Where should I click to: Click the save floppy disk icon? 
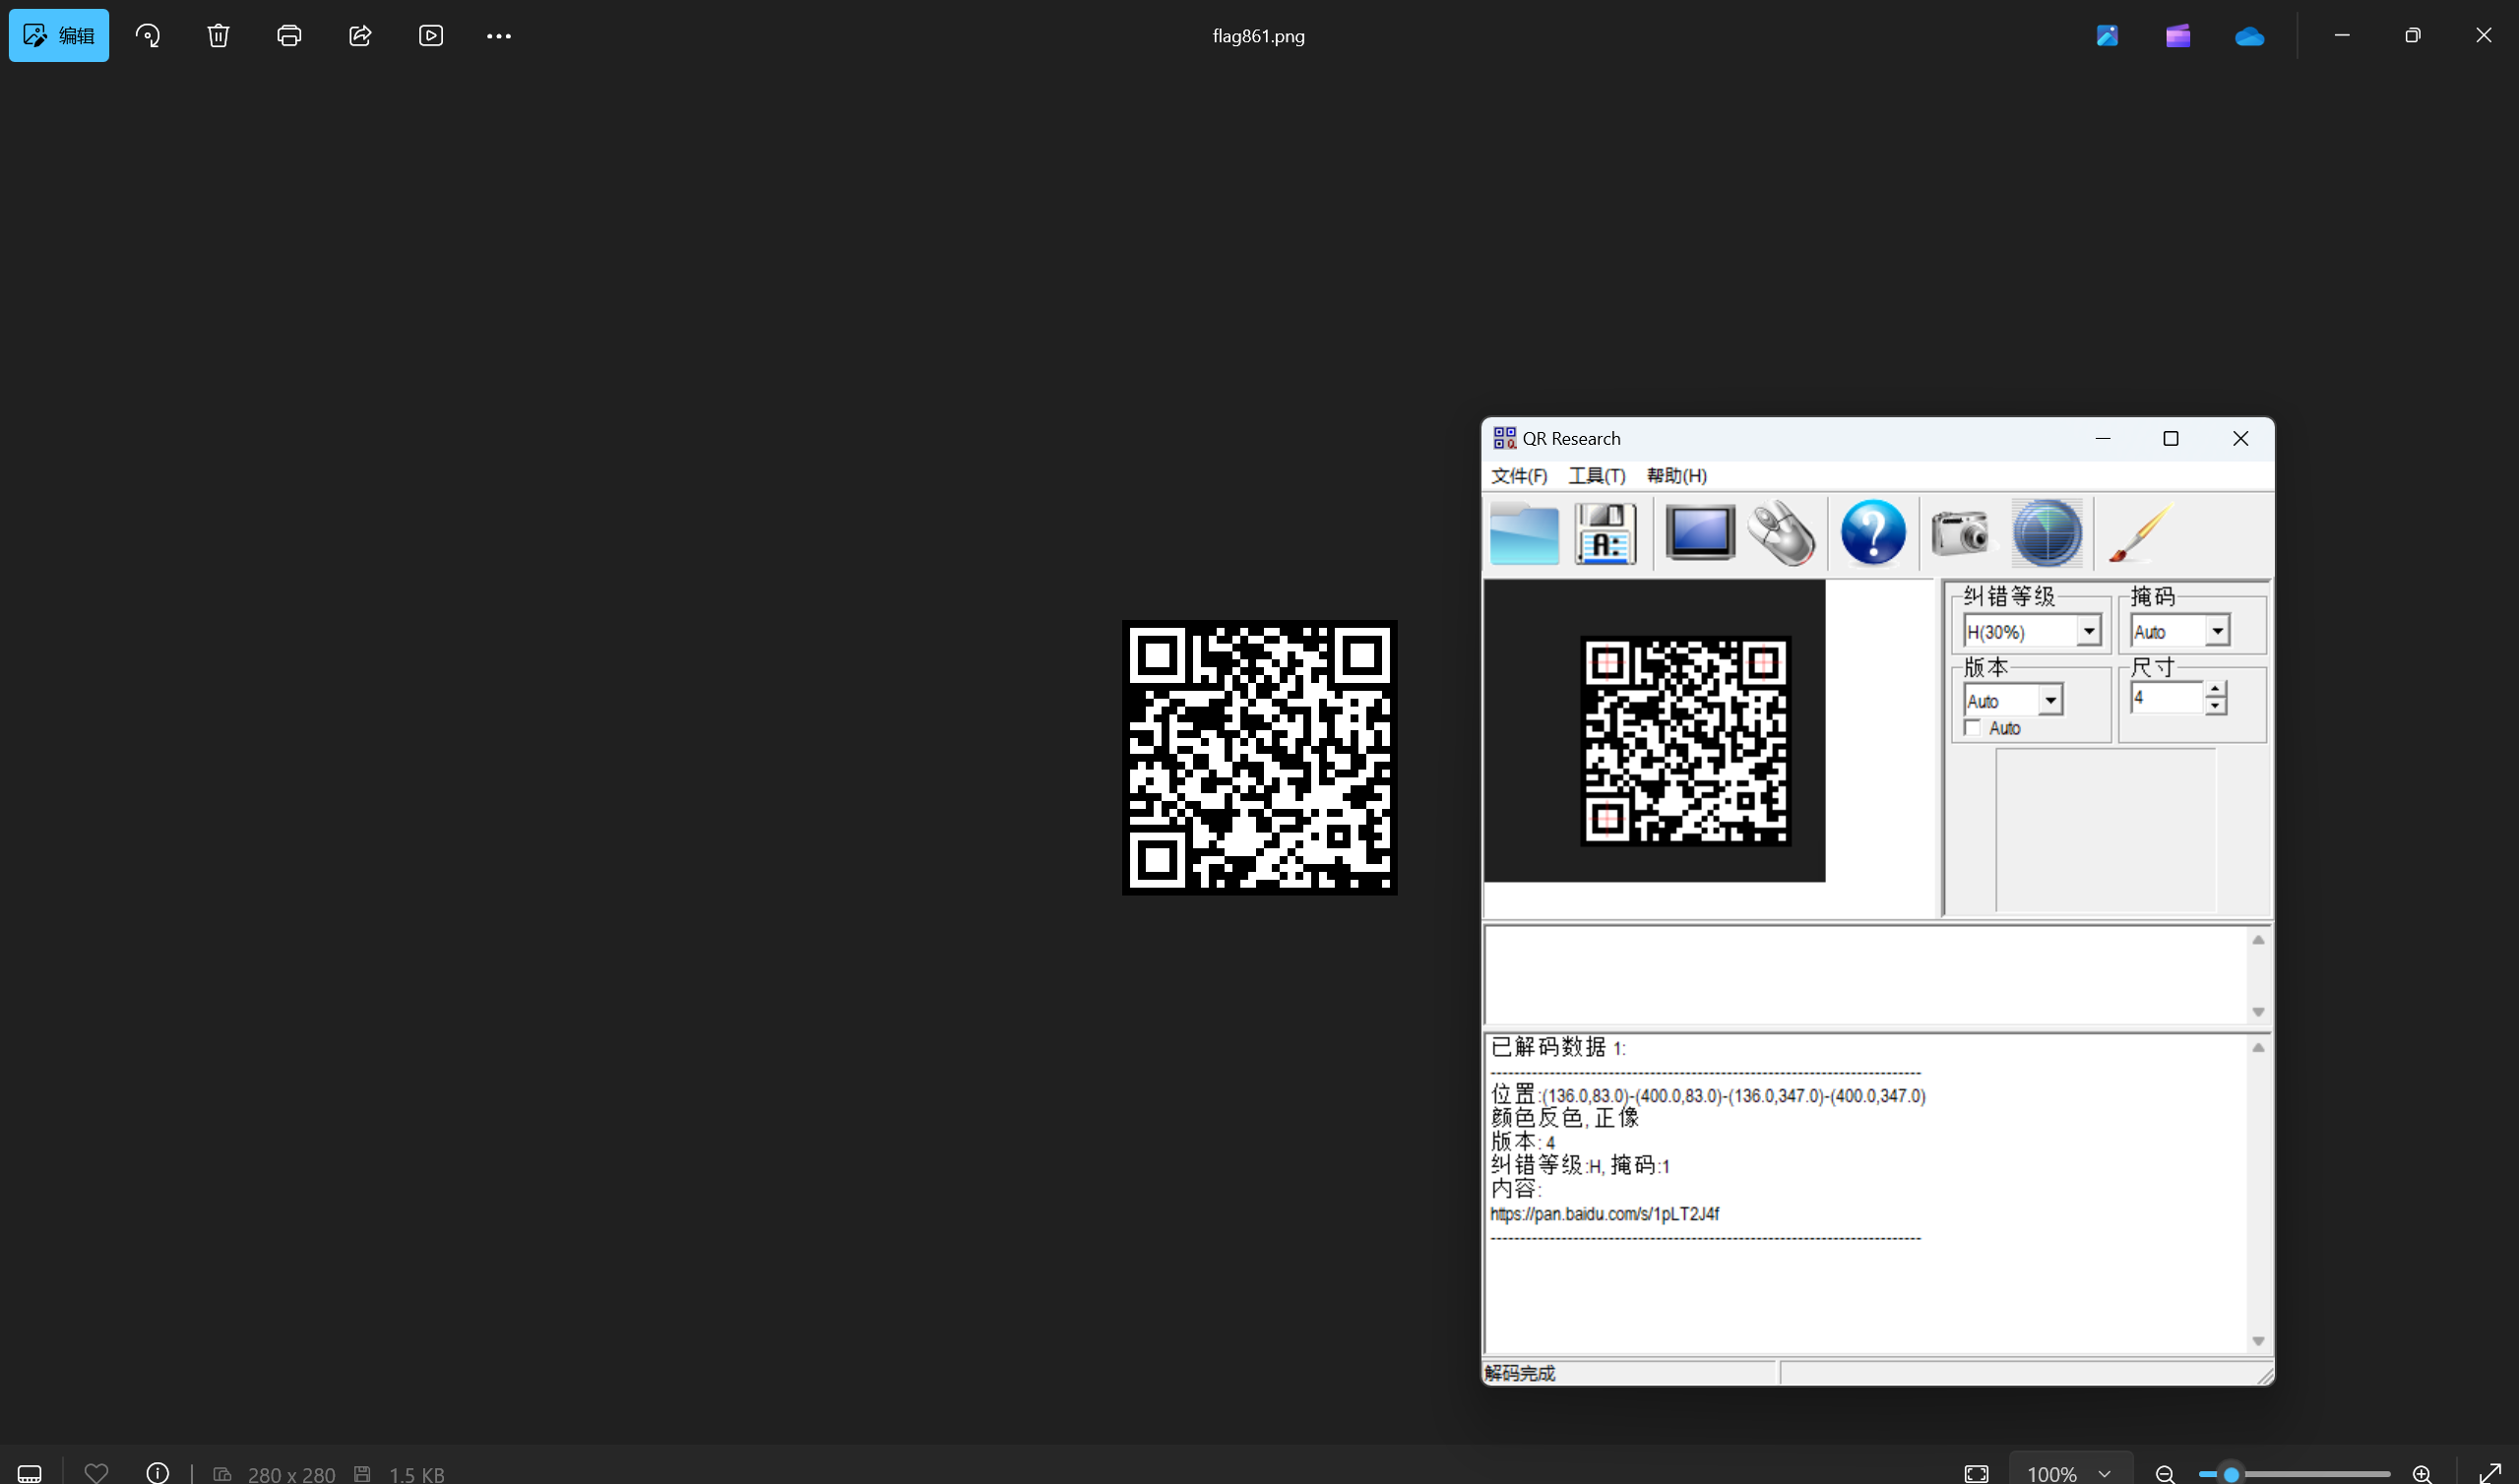click(x=1606, y=534)
